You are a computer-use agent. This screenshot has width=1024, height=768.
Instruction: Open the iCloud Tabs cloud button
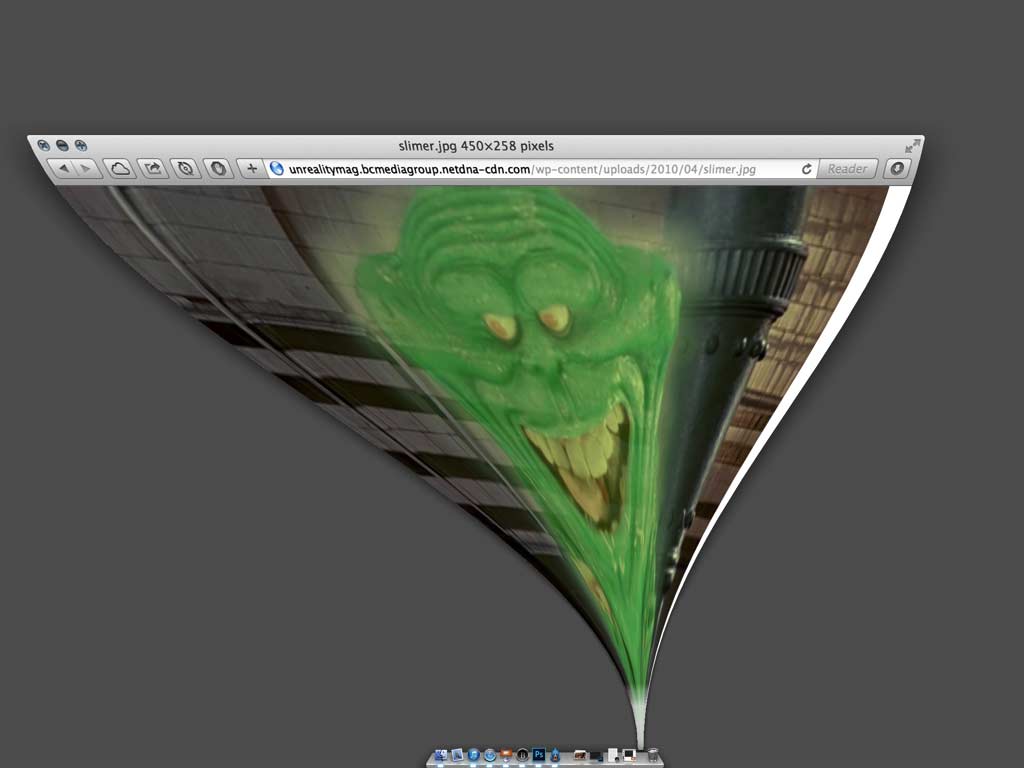click(x=120, y=168)
